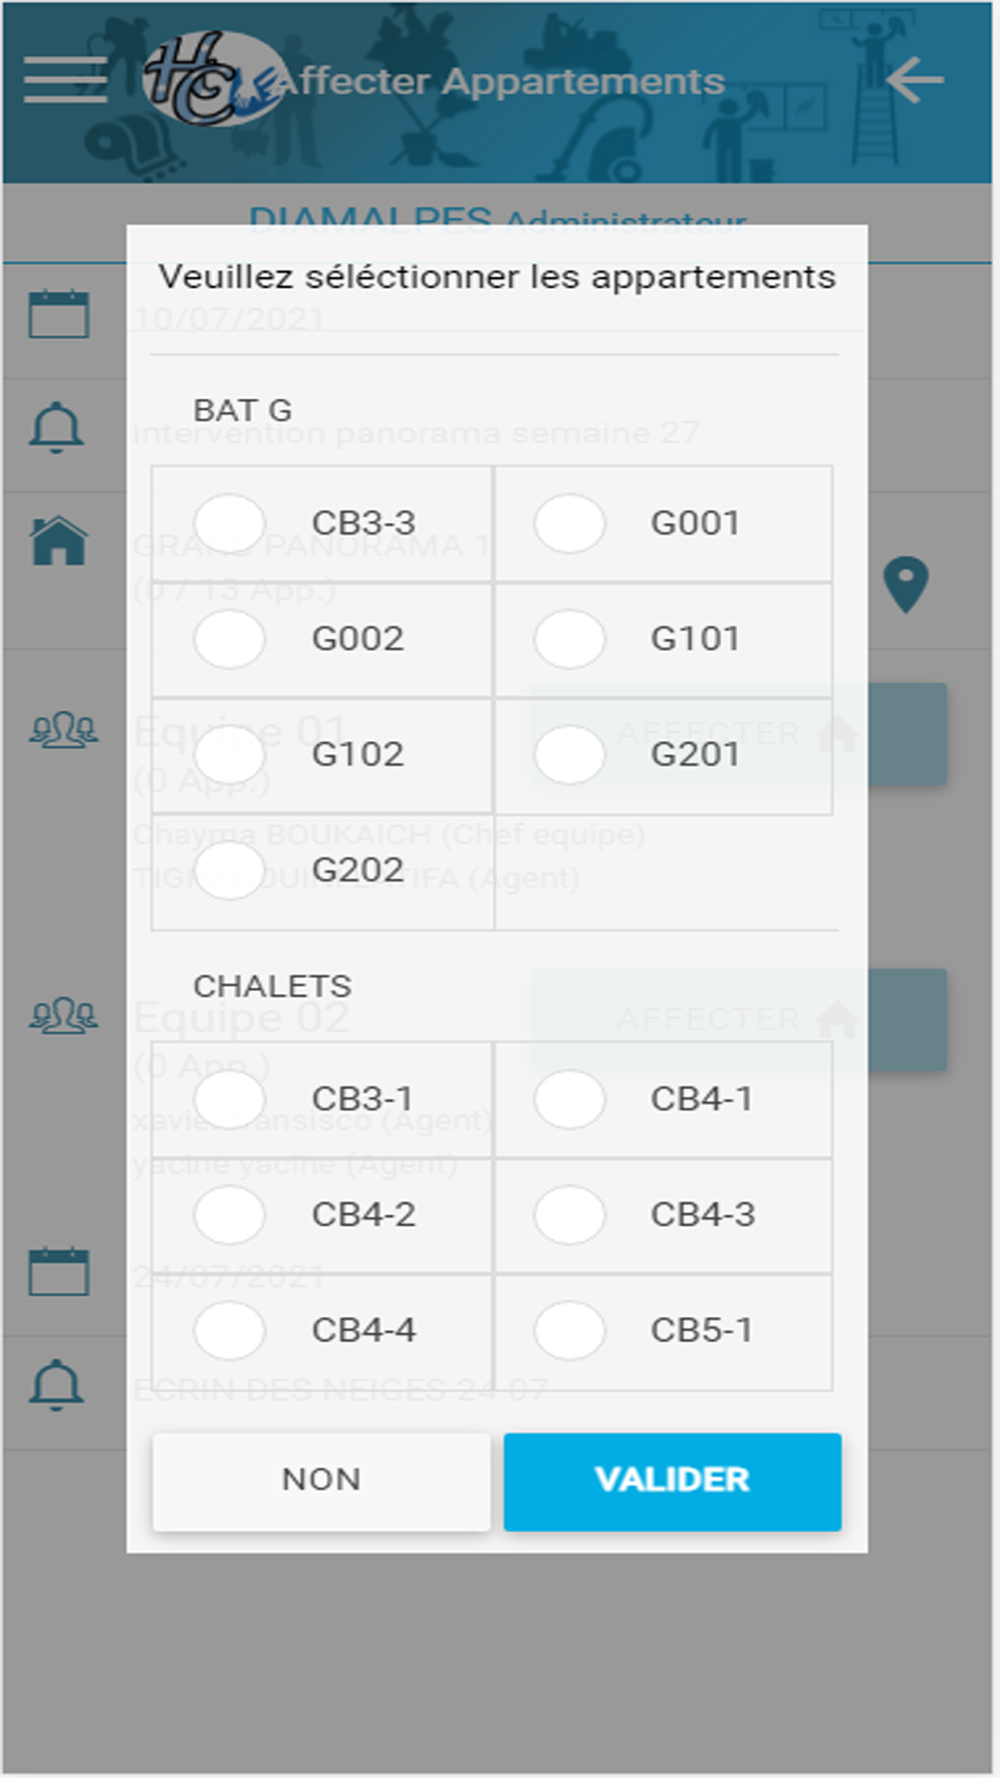Click the back arrow in header
The height and width of the screenshot is (1778, 1000).
point(914,80)
